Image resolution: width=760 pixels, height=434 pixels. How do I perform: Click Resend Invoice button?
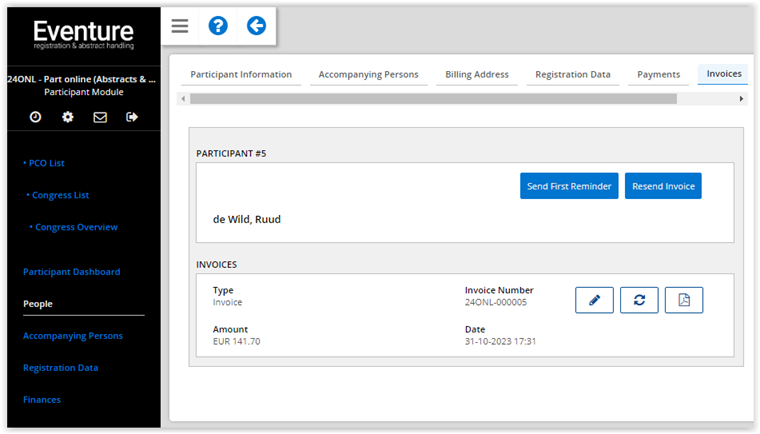point(663,186)
